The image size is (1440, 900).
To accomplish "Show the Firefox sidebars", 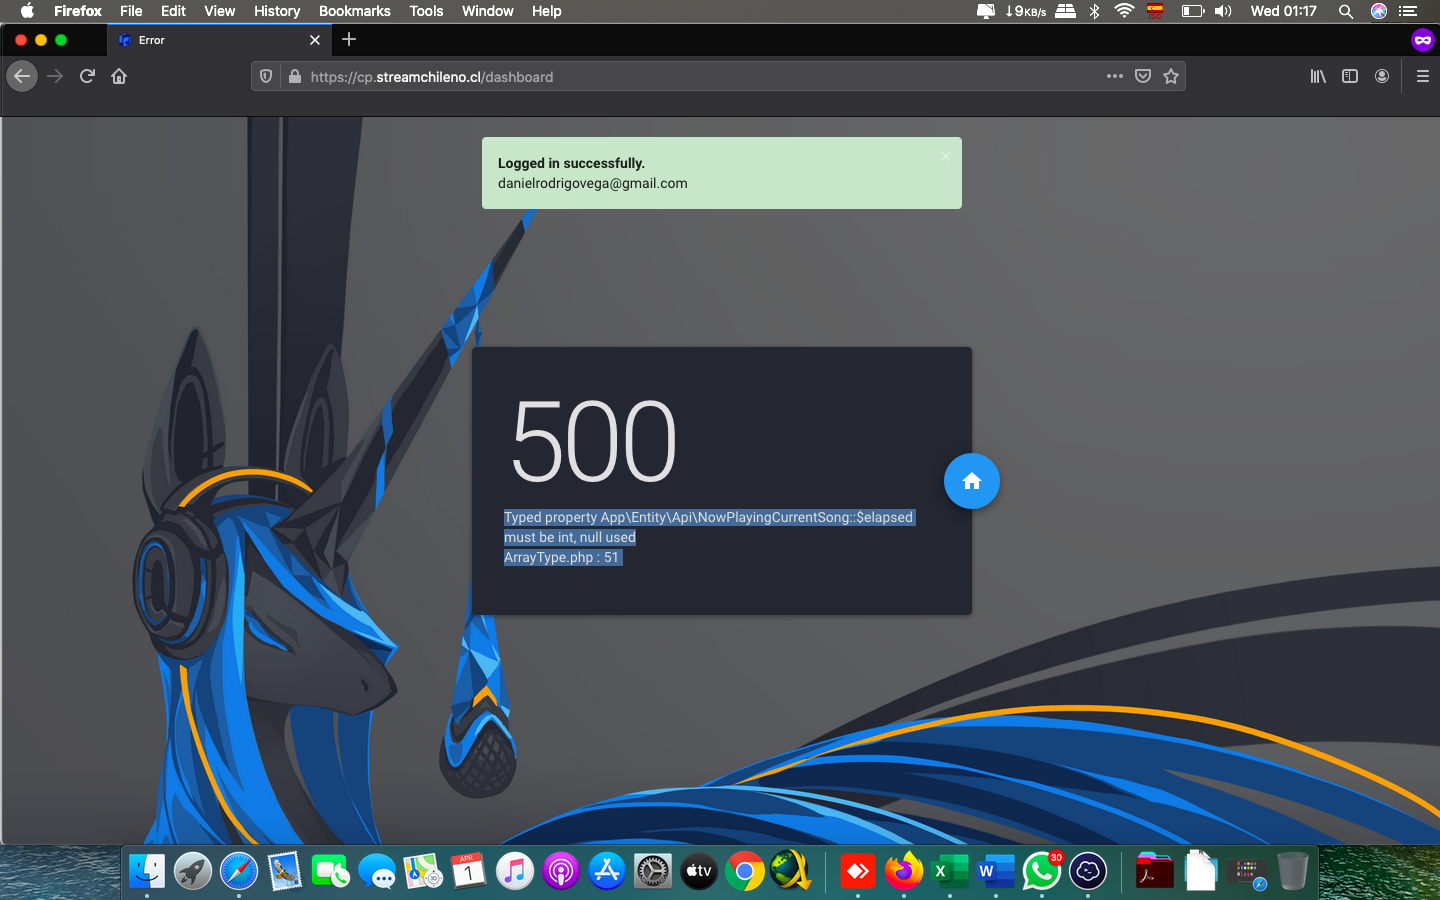I will click(x=1350, y=76).
